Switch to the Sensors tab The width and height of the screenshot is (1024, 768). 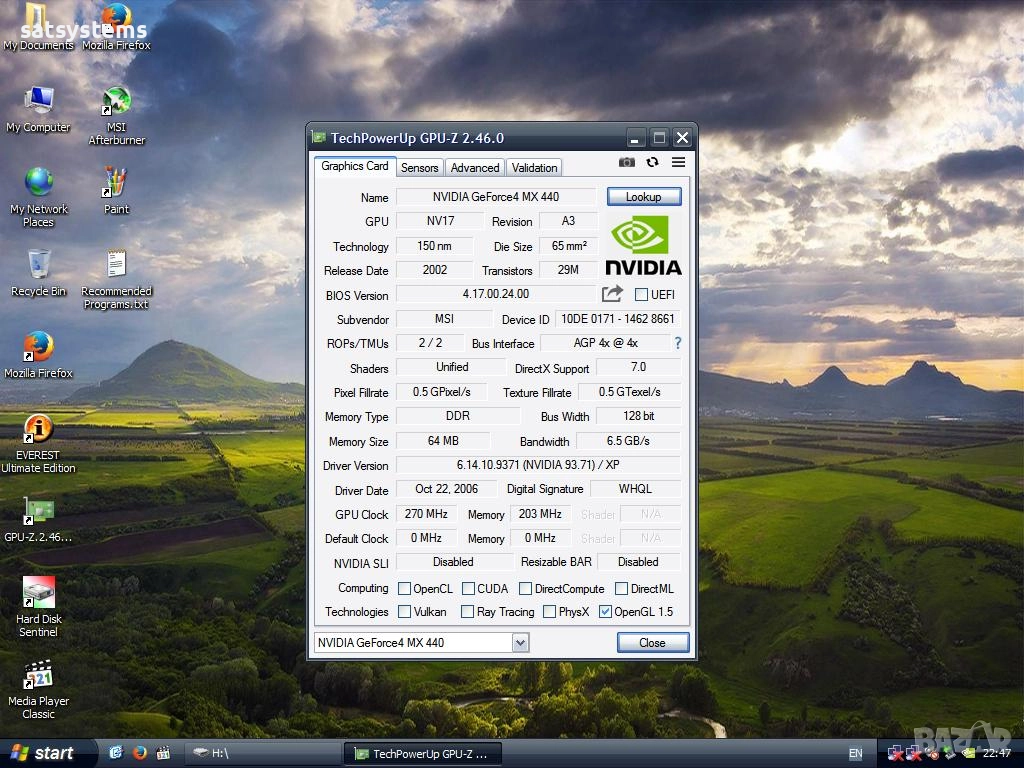click(x=420, y=168)
